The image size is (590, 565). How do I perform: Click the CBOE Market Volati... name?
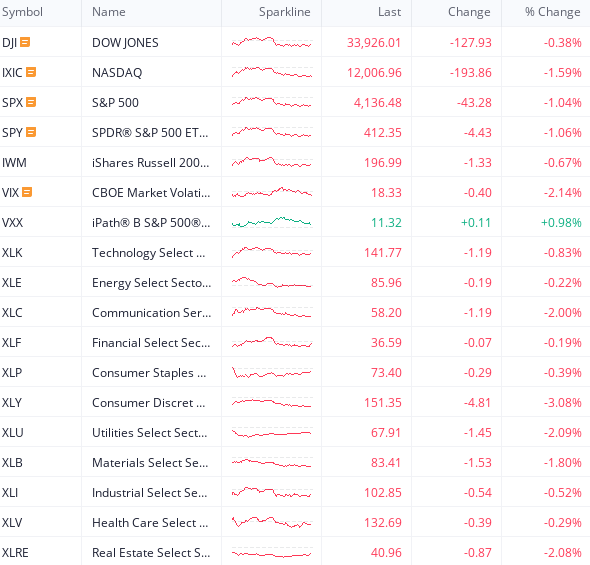151,193
